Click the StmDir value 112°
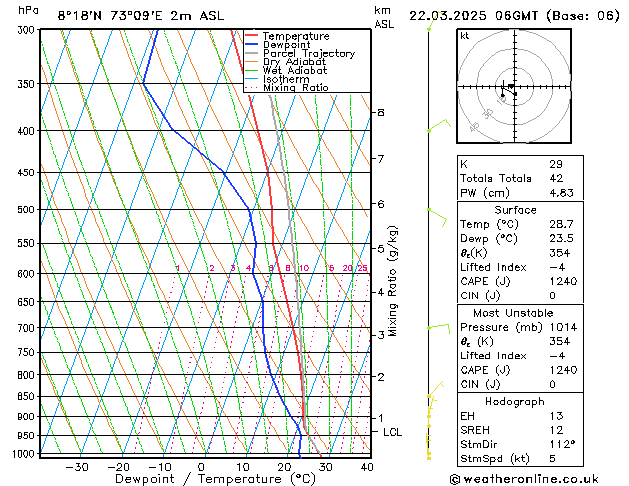This screenshot has height=486, width=629. [562, 445]
